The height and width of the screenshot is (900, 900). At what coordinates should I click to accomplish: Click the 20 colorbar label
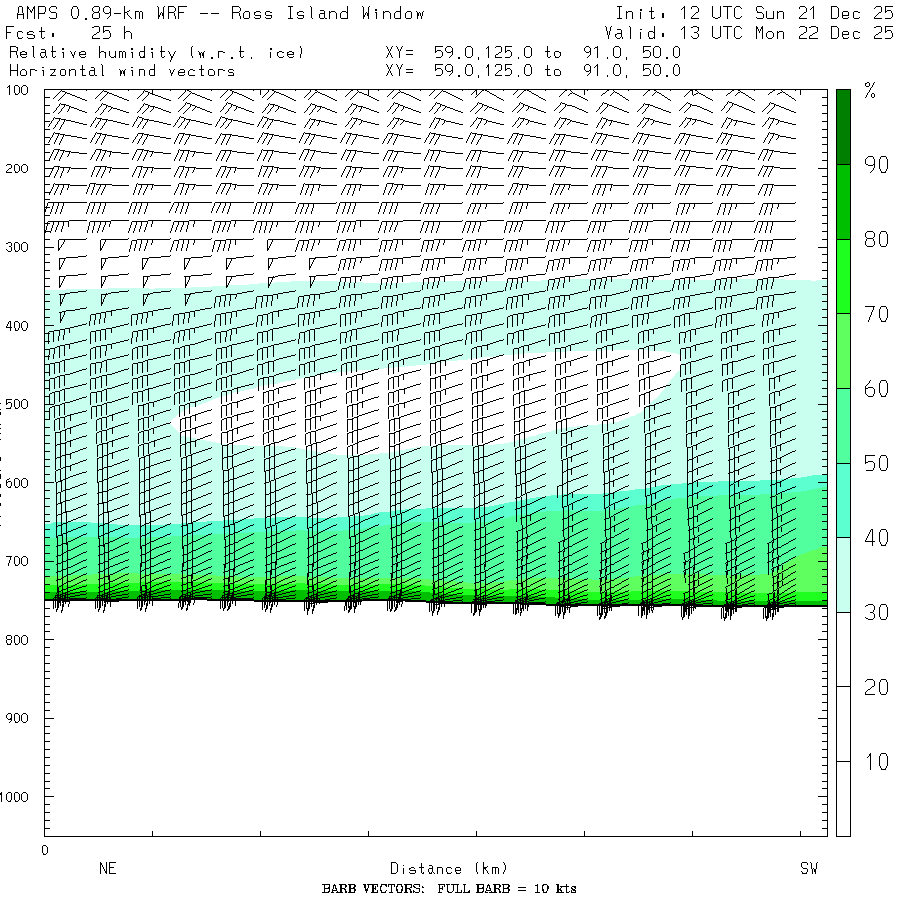(x=876, y=688)
